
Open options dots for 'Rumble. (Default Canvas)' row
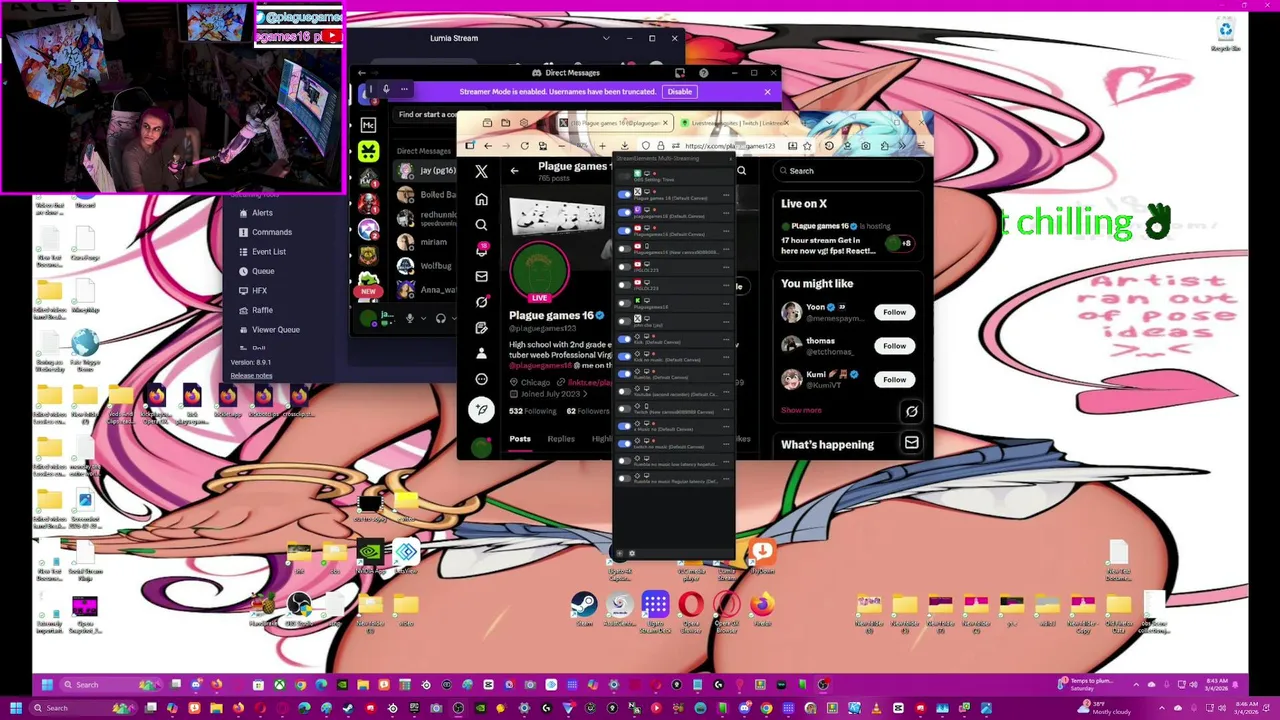(726, 374)
